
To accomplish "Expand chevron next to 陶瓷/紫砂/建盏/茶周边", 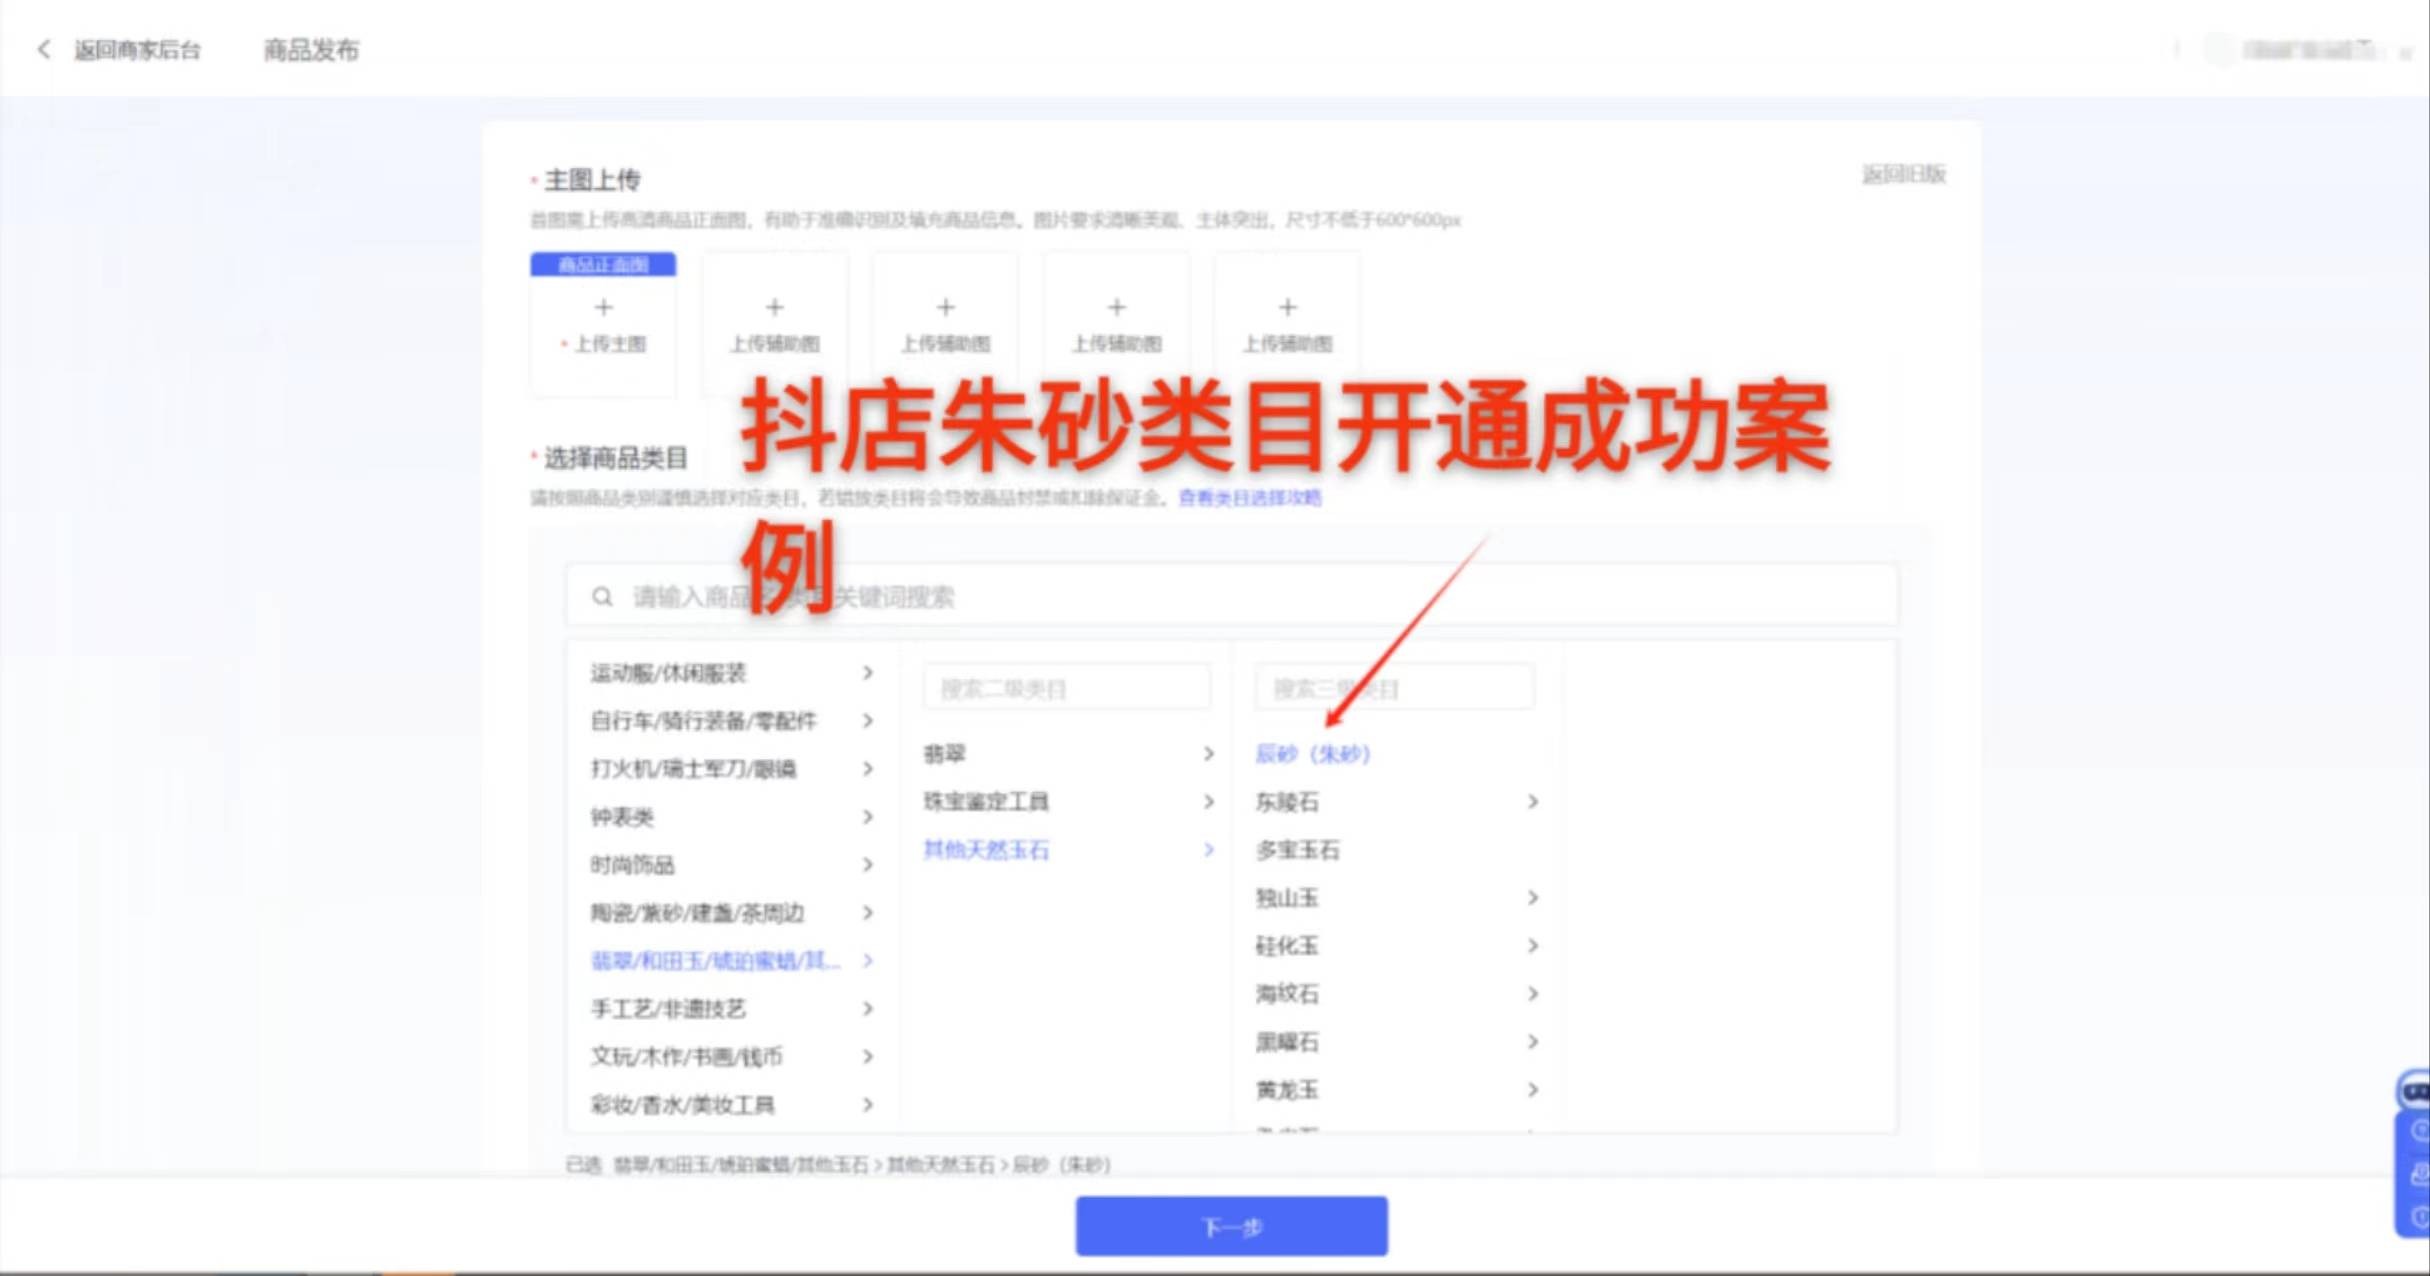I will 868,913.
